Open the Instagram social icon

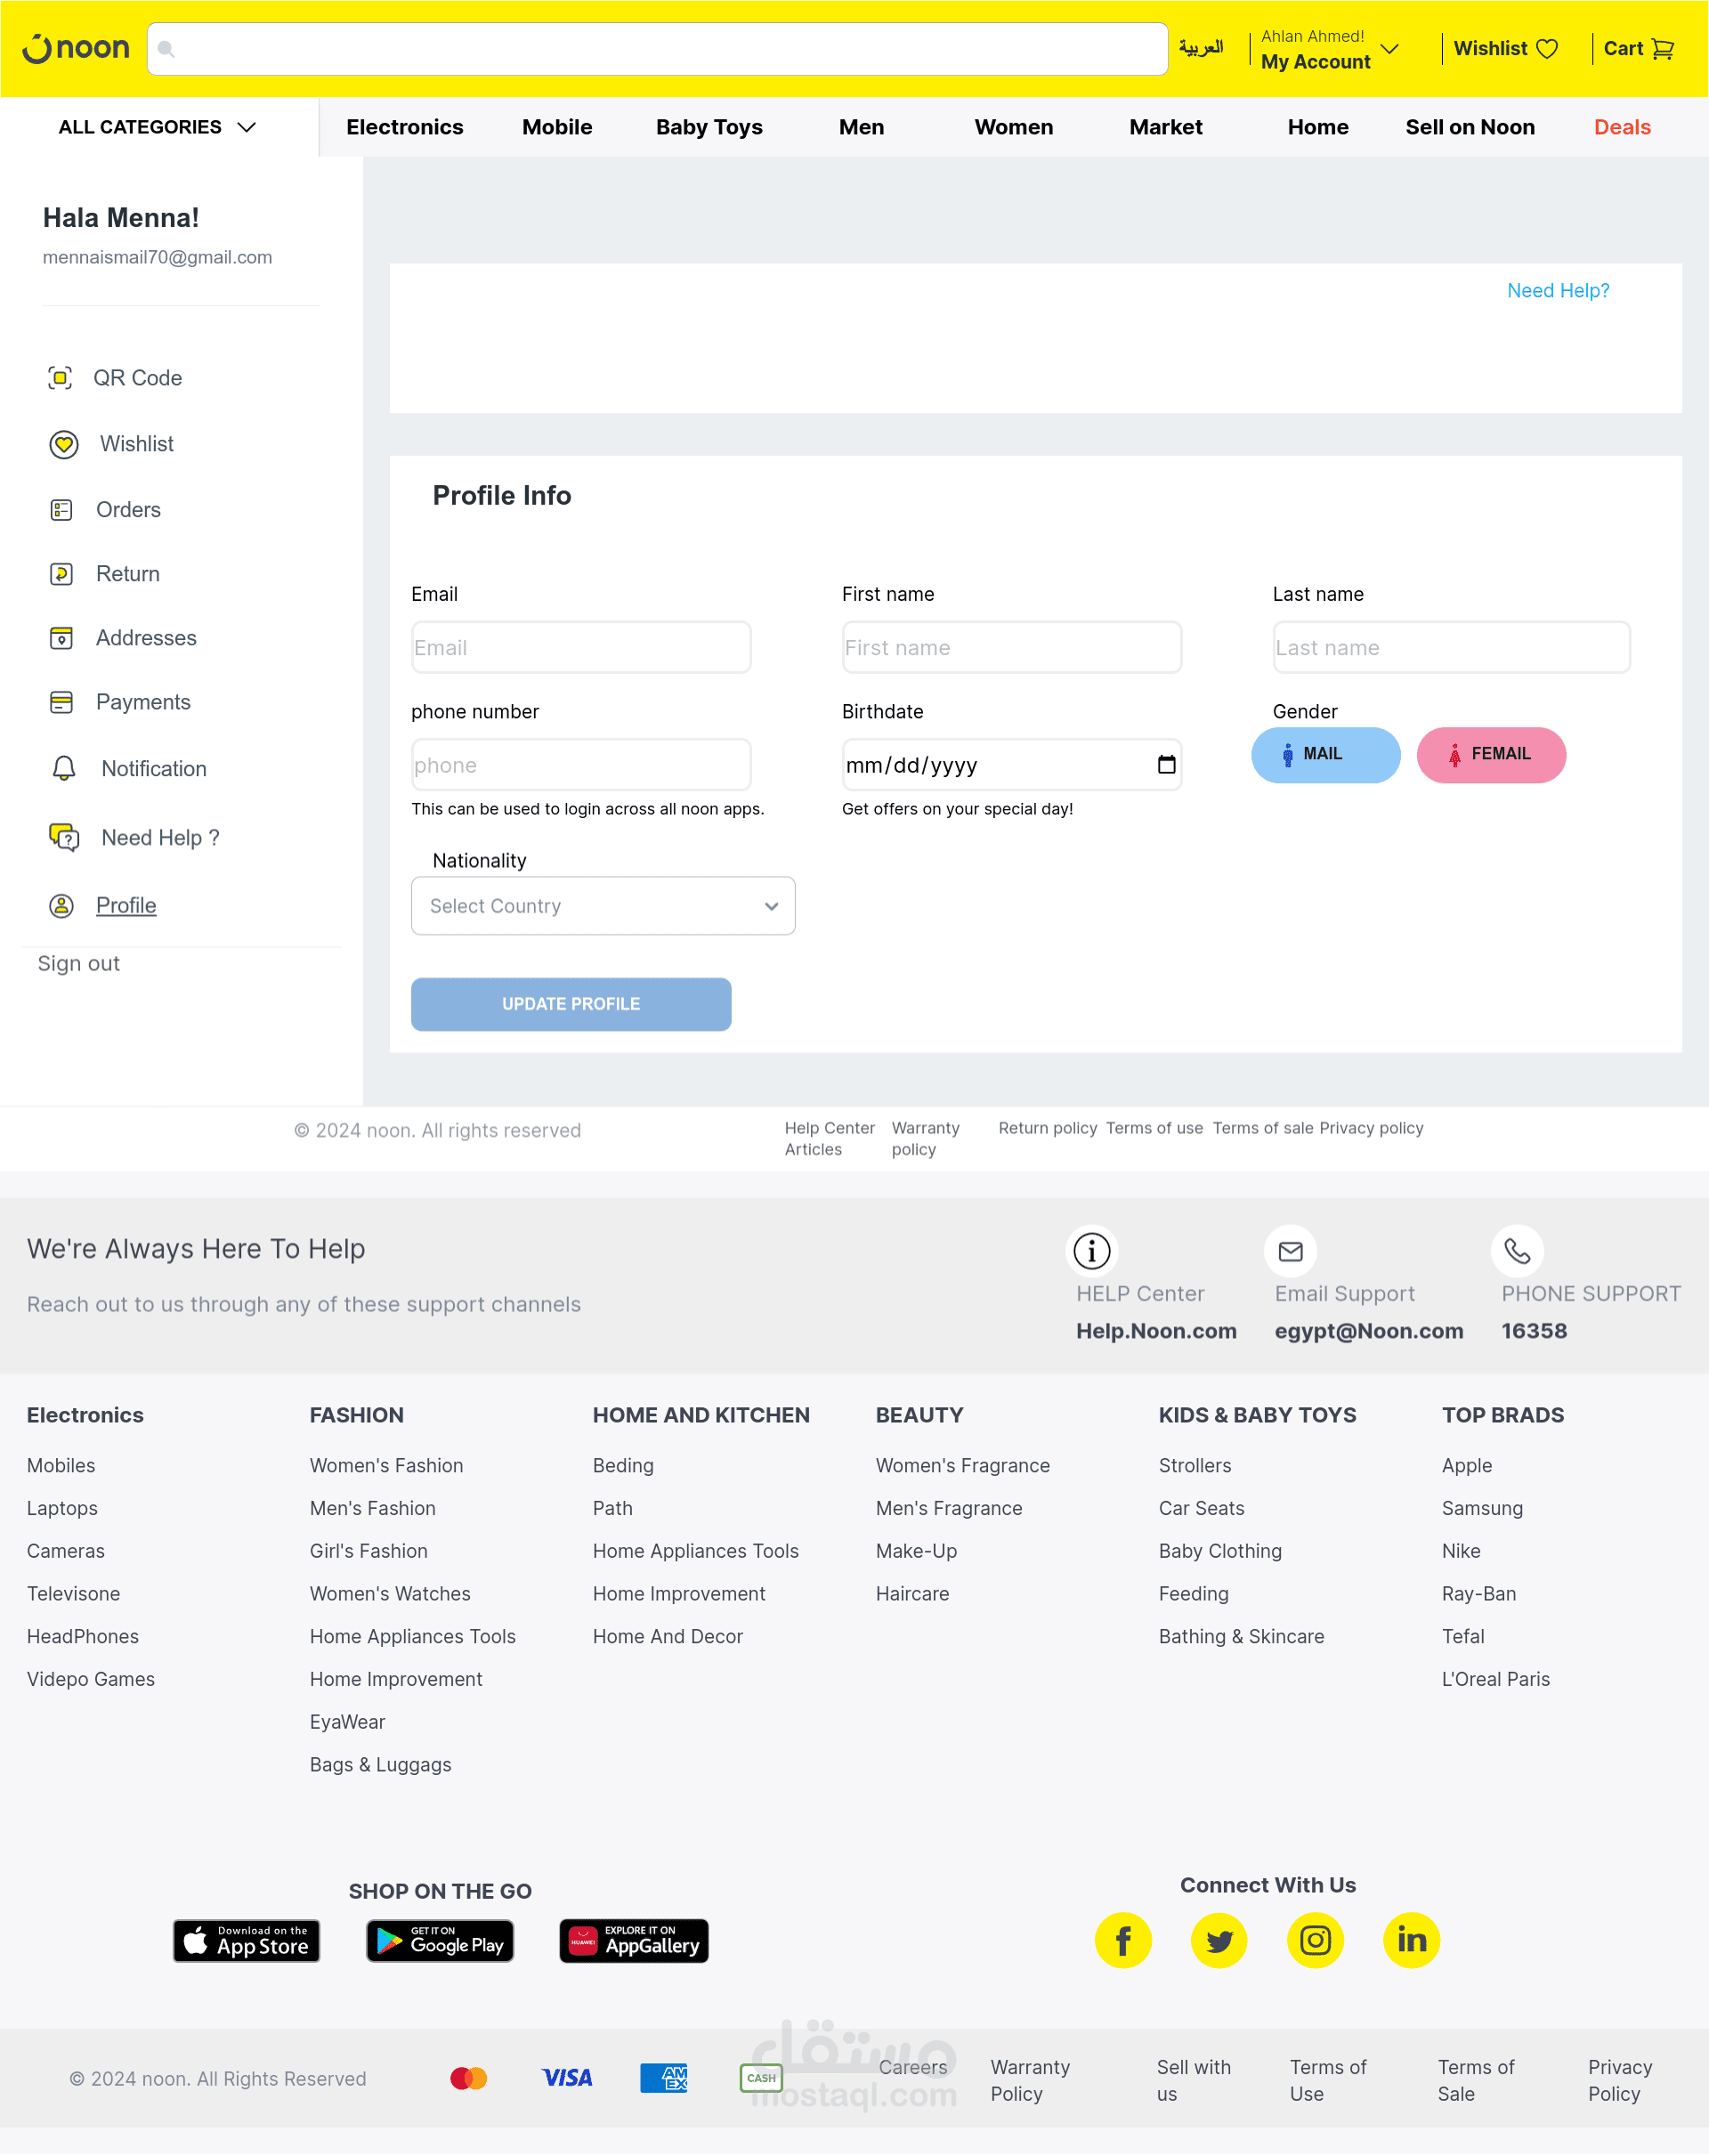(1315, 1940)
